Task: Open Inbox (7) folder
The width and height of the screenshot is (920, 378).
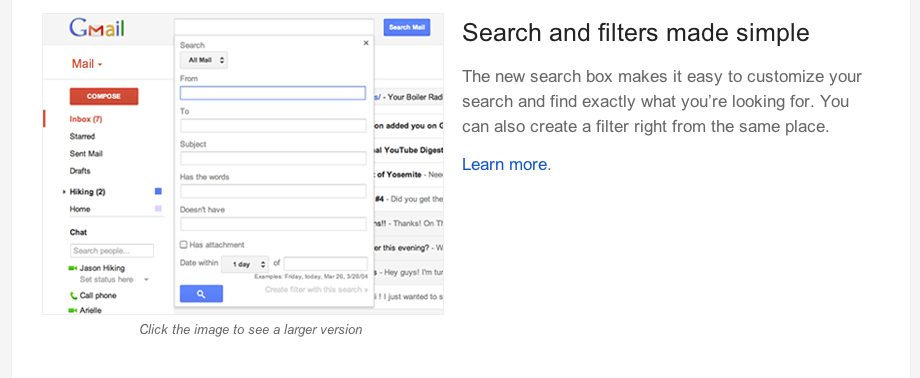Action: coord(86,119)
